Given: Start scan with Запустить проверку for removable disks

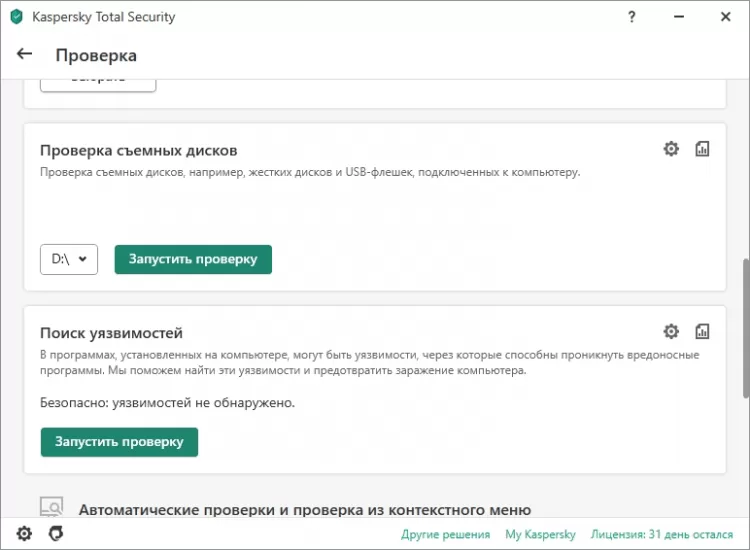Looking at the screenshot, I should click(x=193, y=259).
